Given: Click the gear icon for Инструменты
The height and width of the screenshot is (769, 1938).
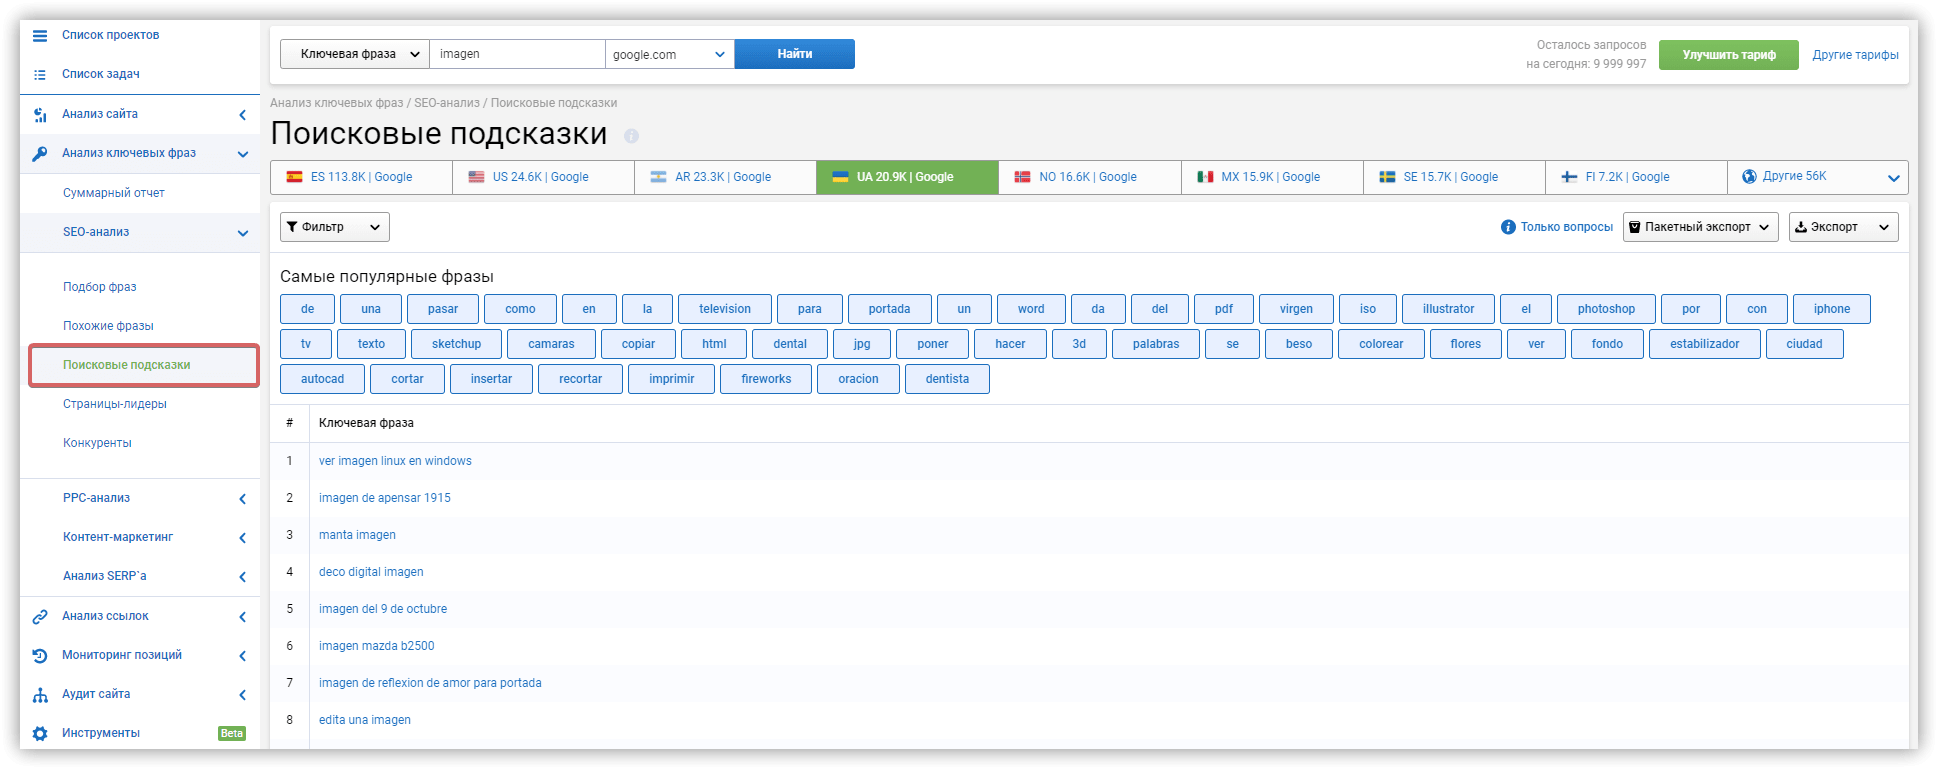Looking at the screenshot, I should coord(40,734).
